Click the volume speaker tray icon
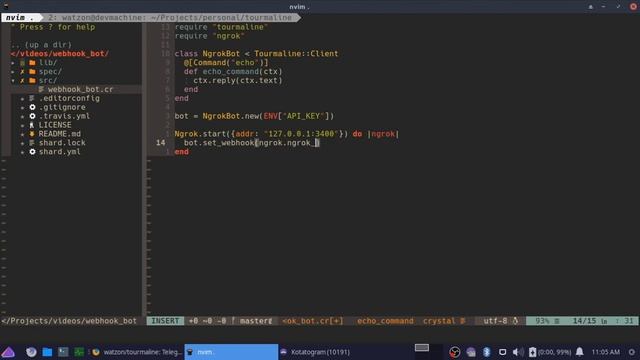 [x=518, y=352]
